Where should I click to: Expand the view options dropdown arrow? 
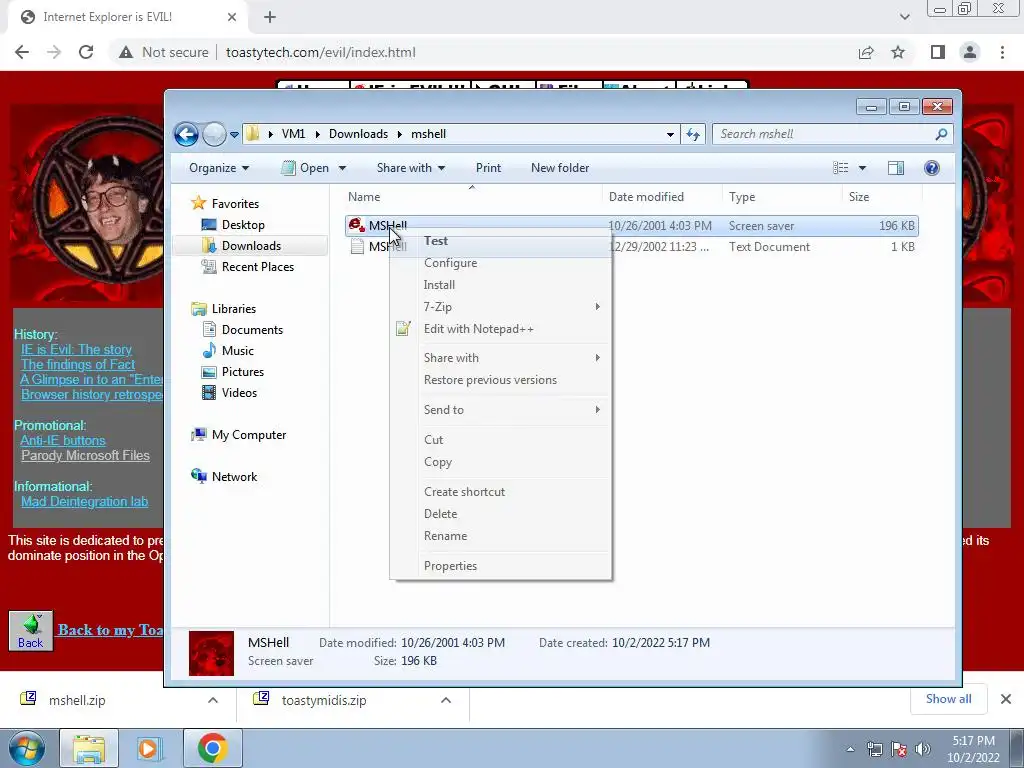point(862,168)
